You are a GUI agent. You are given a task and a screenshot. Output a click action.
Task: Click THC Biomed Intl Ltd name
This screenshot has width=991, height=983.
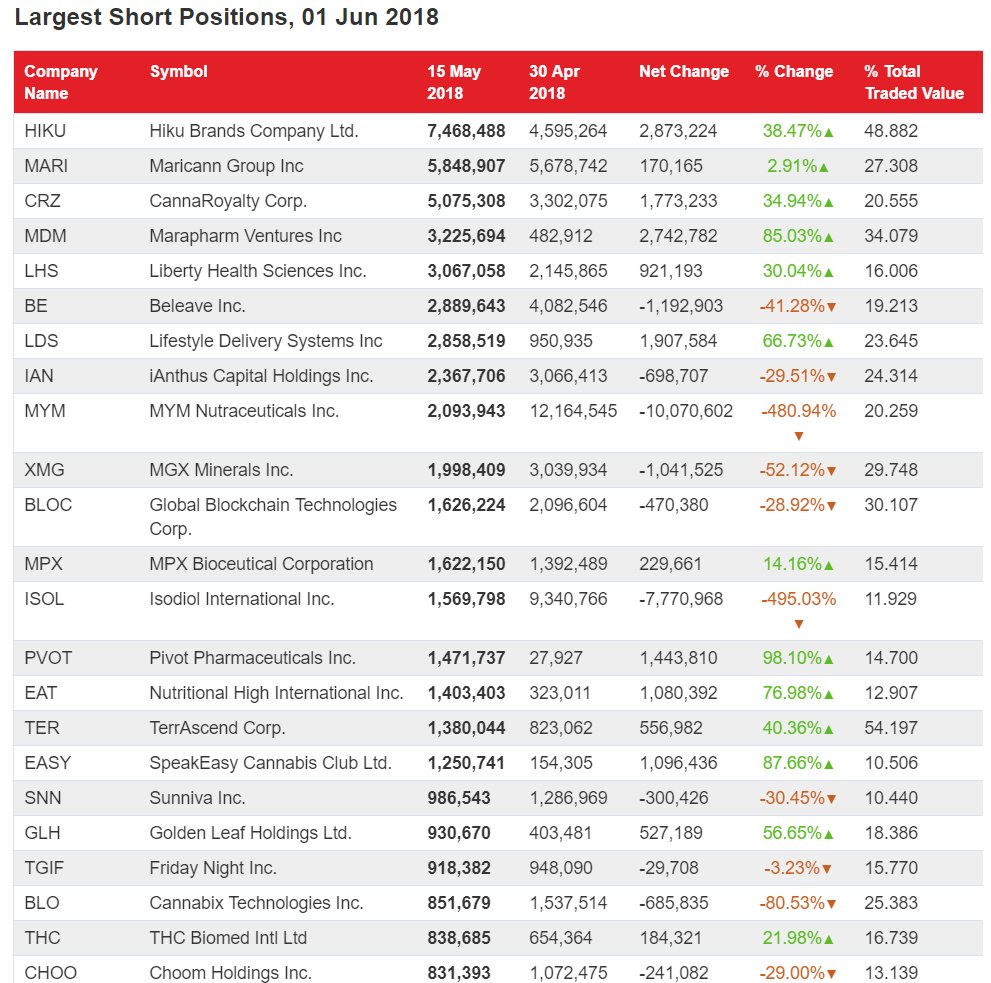click(228, 938)
